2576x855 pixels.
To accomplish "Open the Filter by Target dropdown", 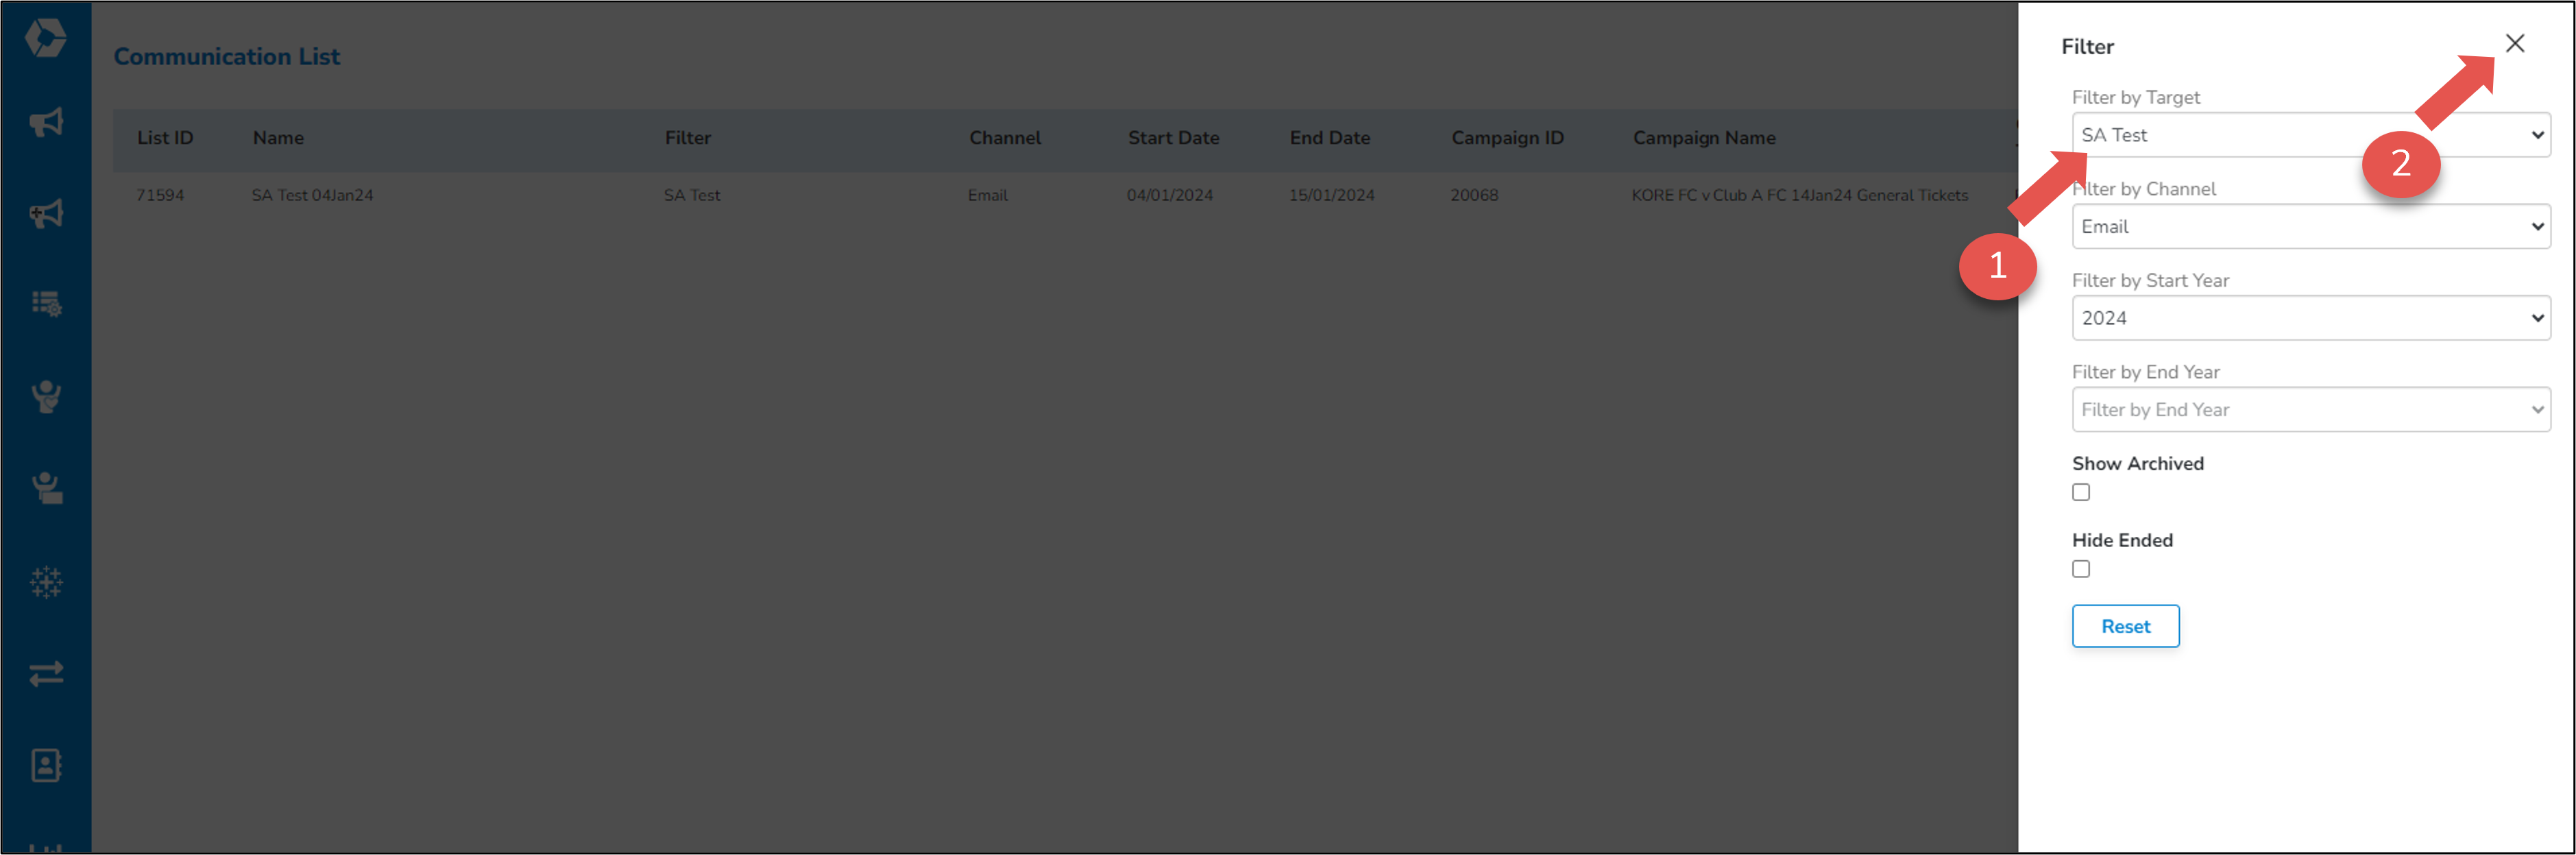I will point(2310,135).
